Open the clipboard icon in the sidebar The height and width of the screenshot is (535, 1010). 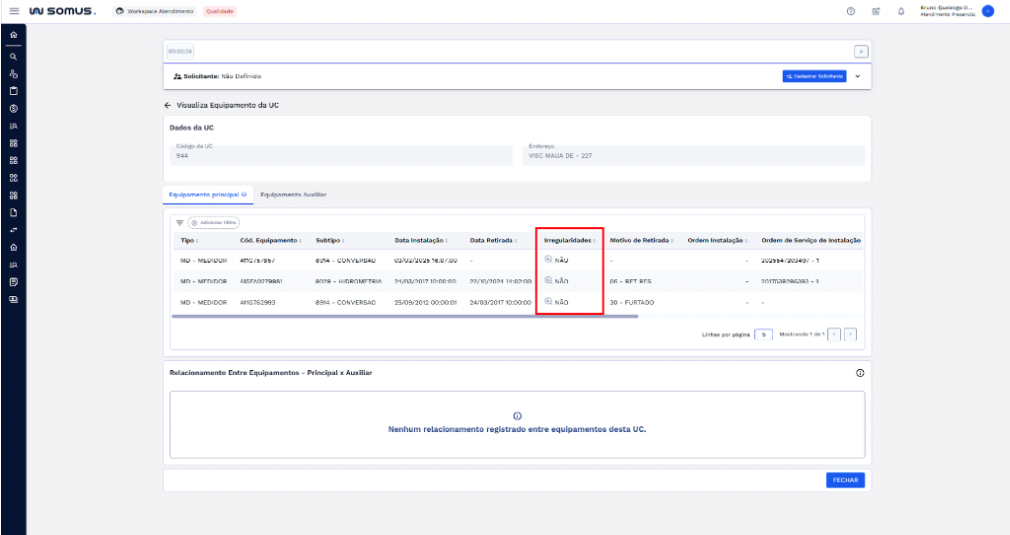tap(14, 91)
